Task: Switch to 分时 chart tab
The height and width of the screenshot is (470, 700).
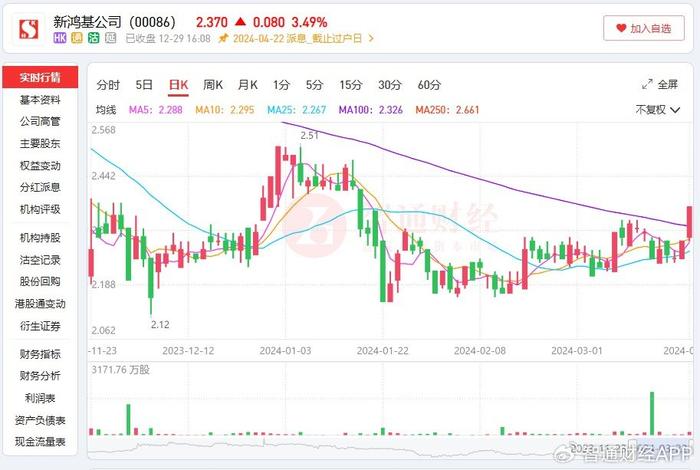Action: (x=108, y=85)
